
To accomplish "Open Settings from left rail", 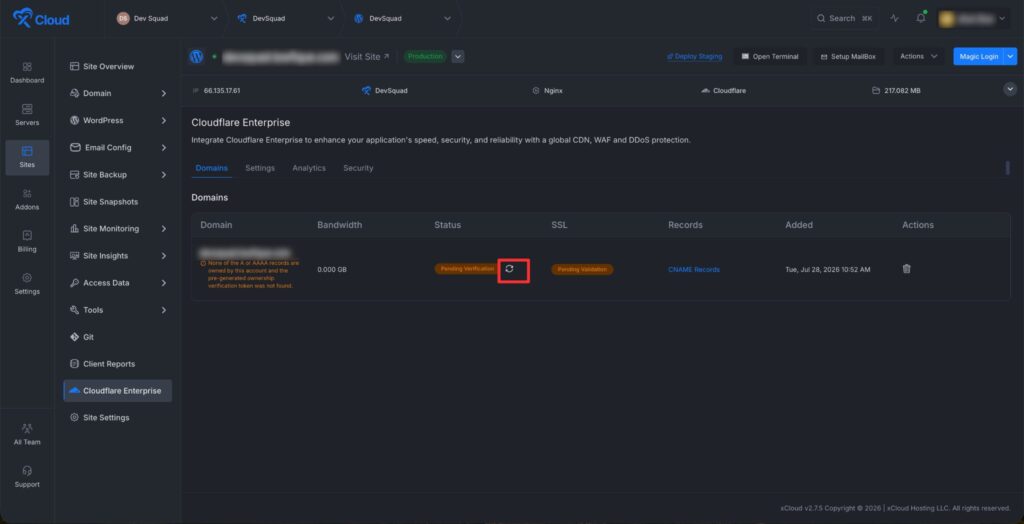I will tap(27, 284).
